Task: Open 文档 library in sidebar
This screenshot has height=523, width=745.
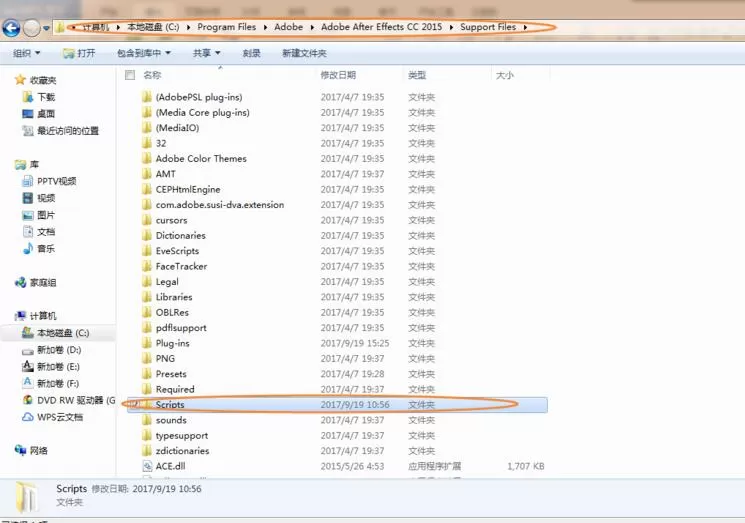Action: click(39, 231)
